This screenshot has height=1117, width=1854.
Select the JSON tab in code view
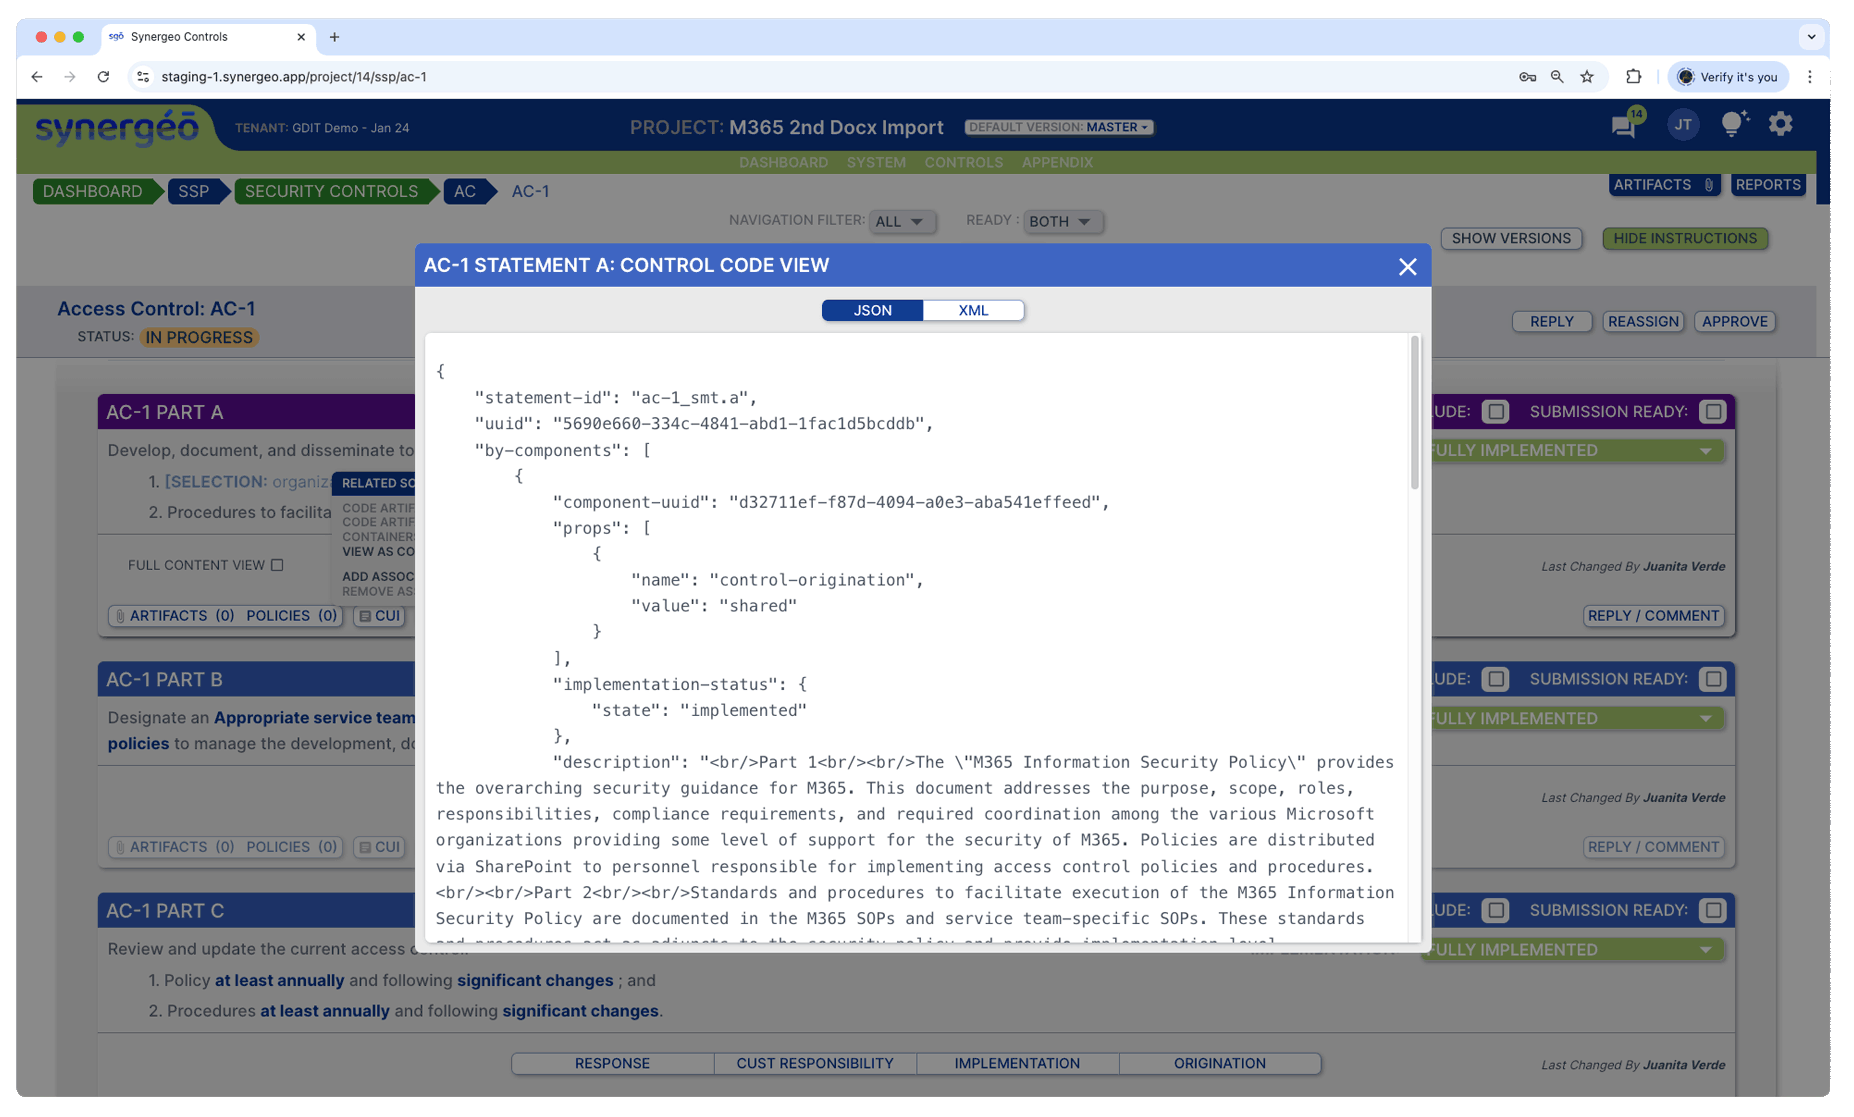tap(872, 310)
